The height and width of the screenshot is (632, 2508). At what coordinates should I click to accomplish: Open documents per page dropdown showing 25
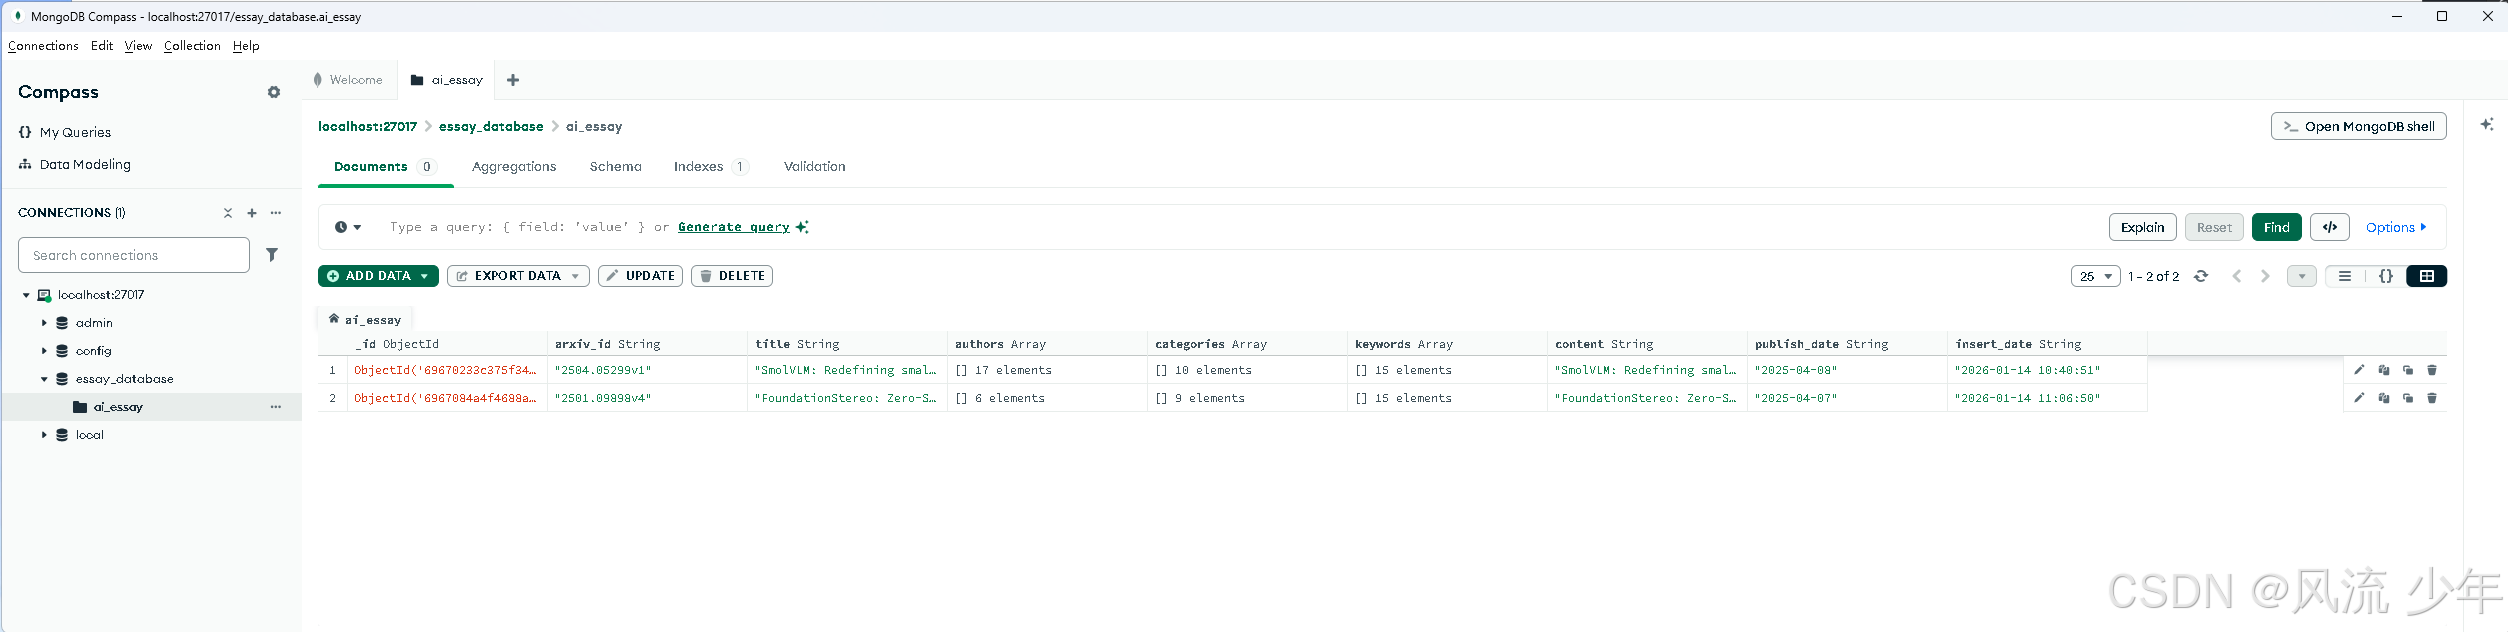point(2096,276)
